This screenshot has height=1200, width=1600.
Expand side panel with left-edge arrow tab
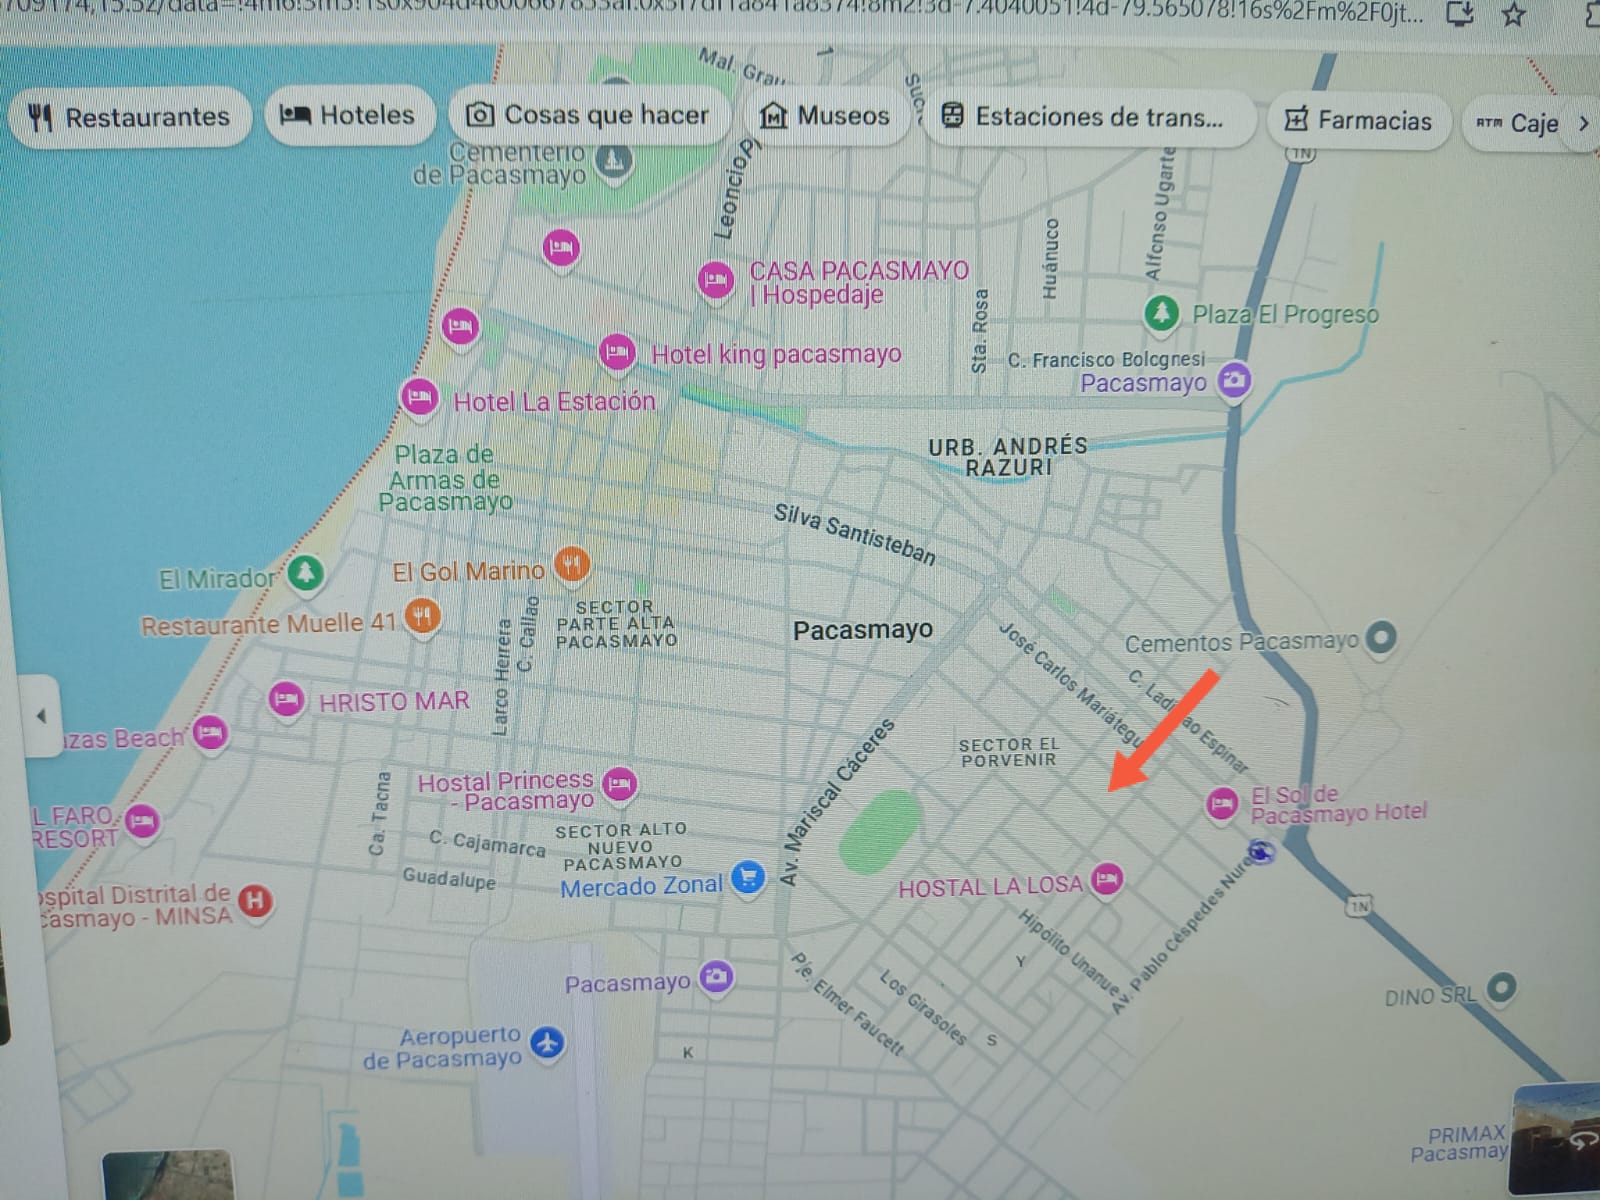pos(40,716)
